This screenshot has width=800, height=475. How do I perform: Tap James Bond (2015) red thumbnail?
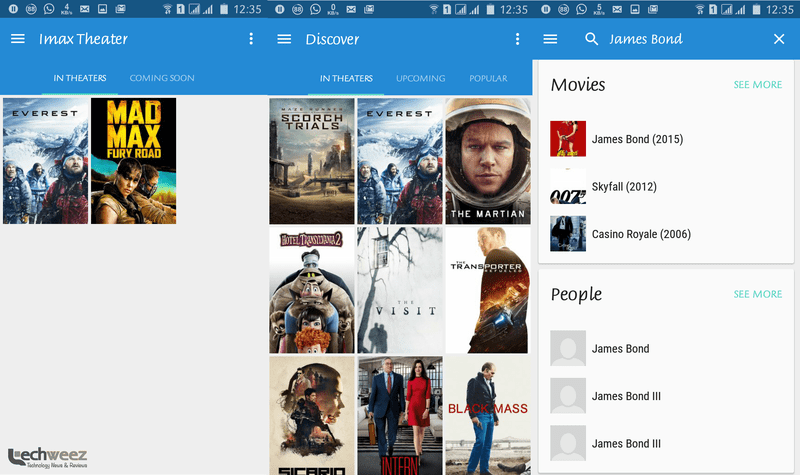click(568, 139)
